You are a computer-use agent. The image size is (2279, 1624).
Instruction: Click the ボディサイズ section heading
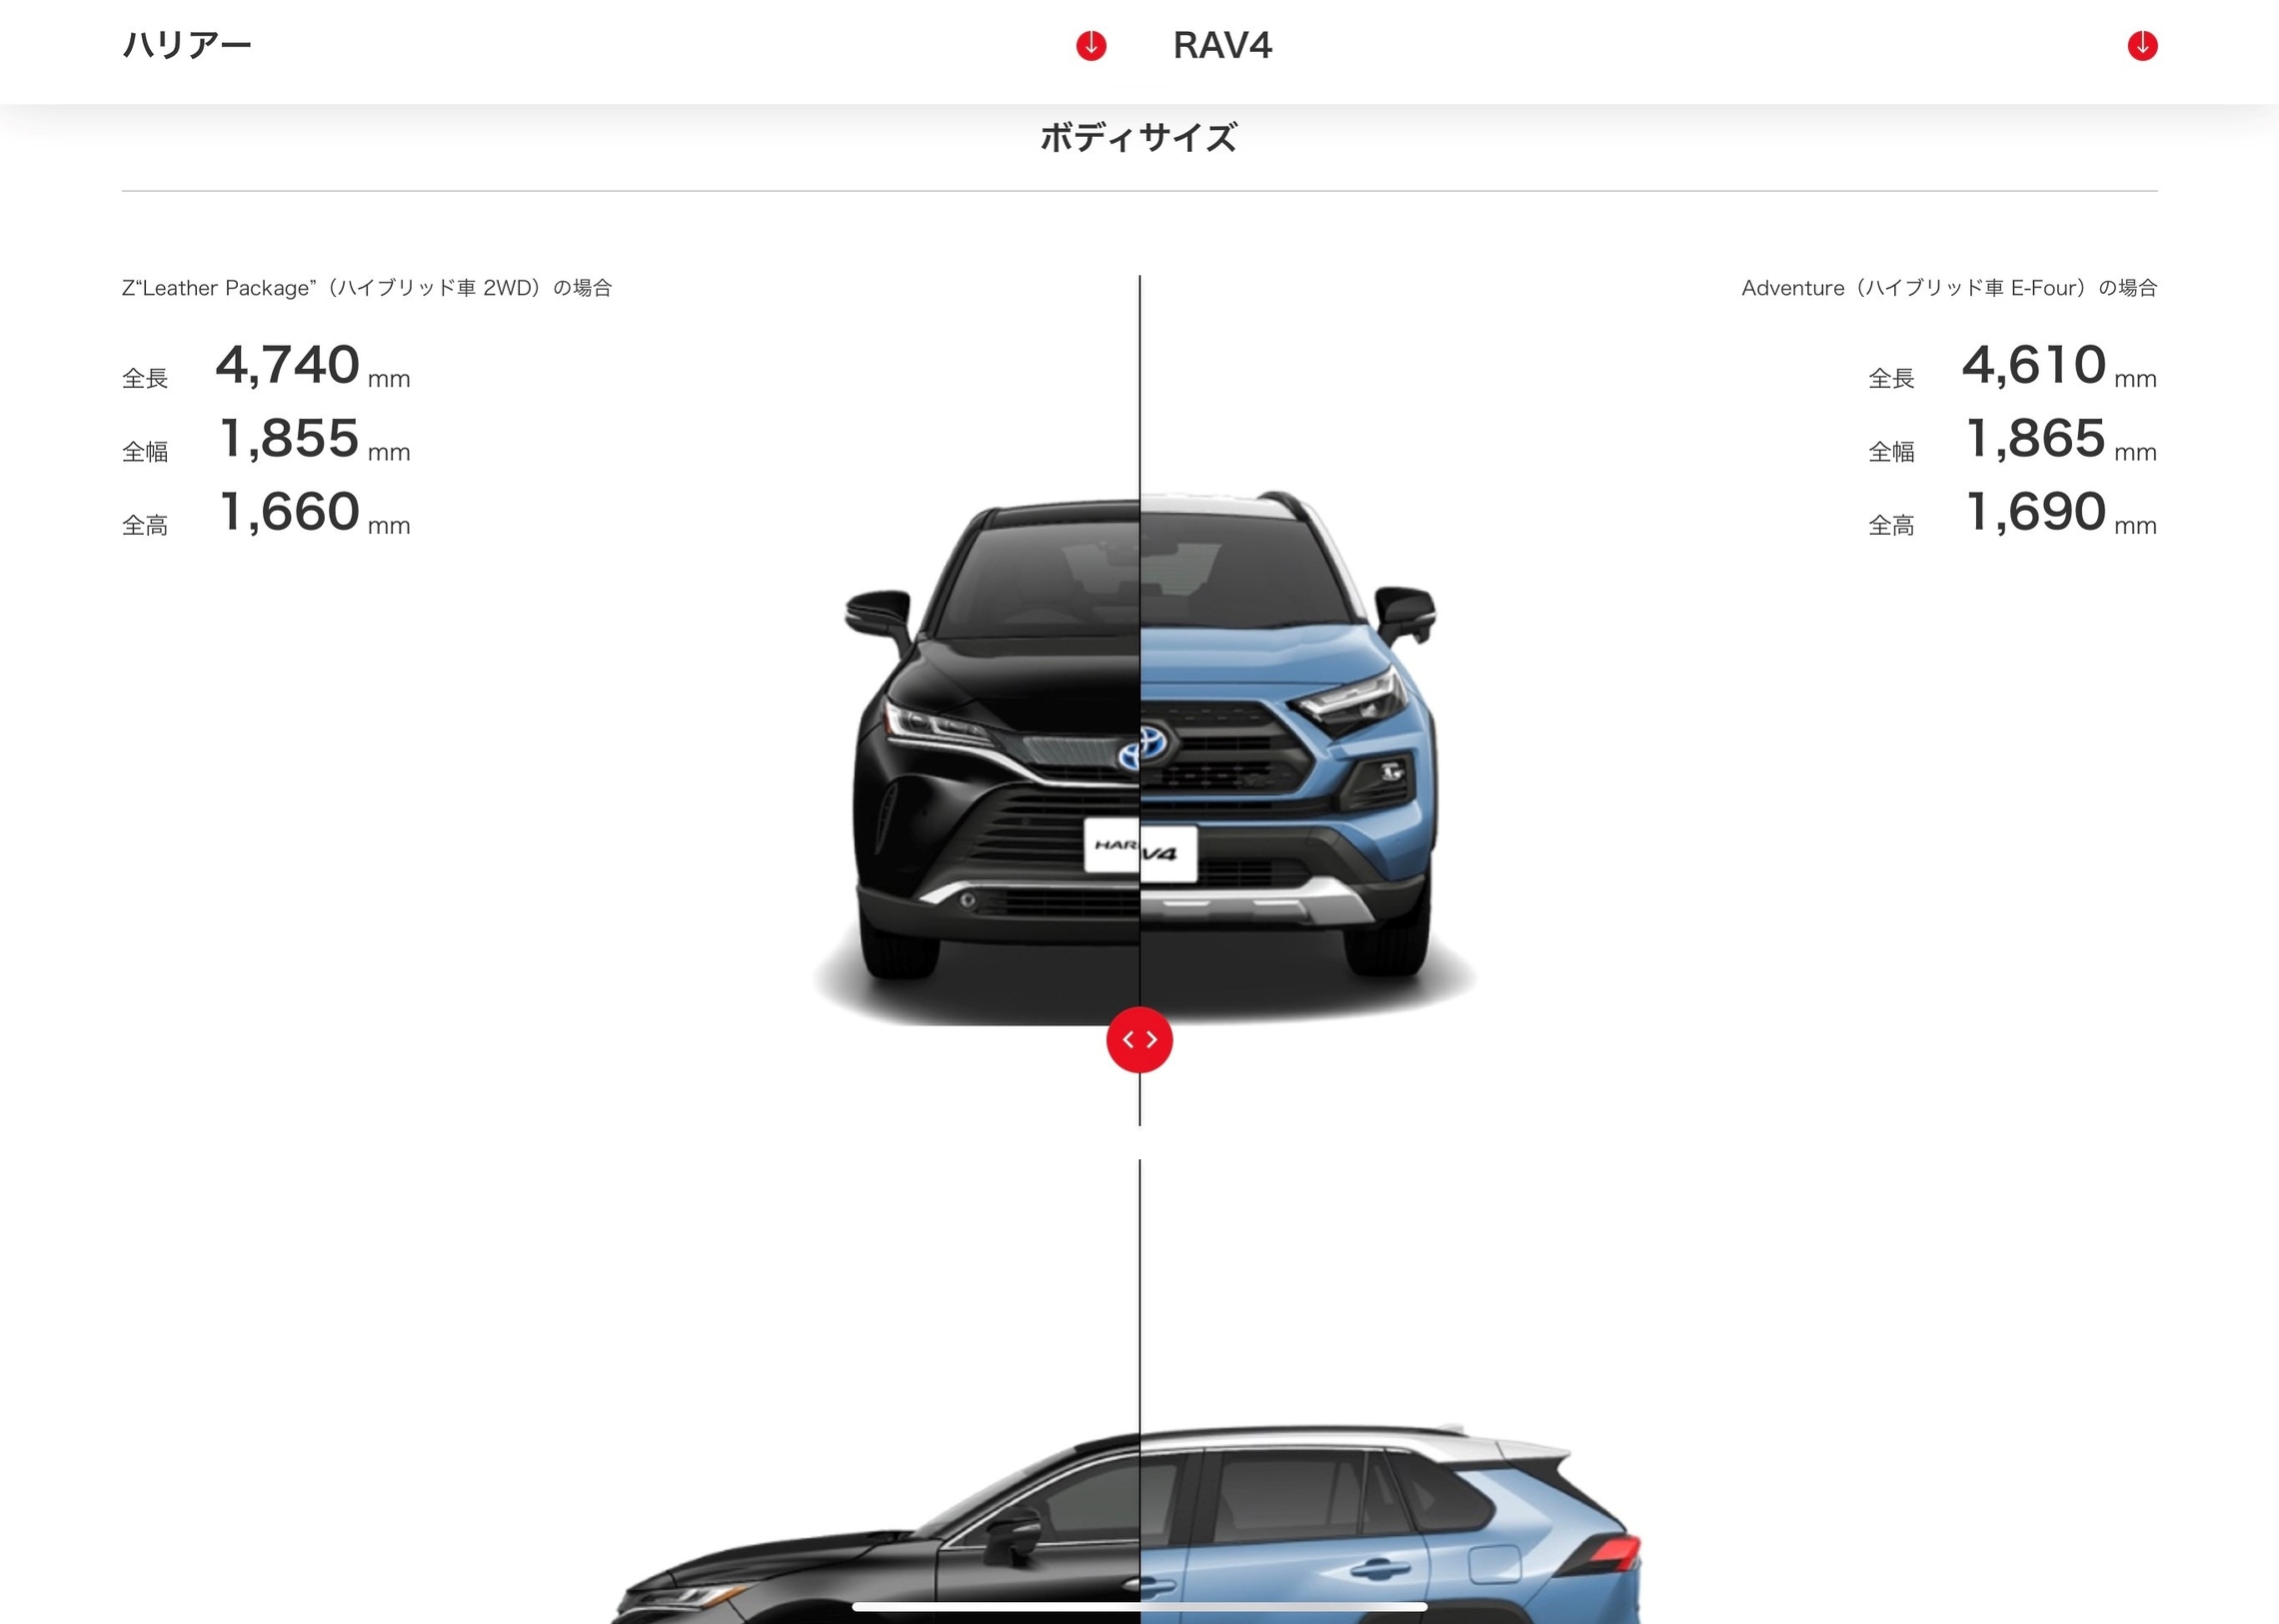tap(1139, 138)
